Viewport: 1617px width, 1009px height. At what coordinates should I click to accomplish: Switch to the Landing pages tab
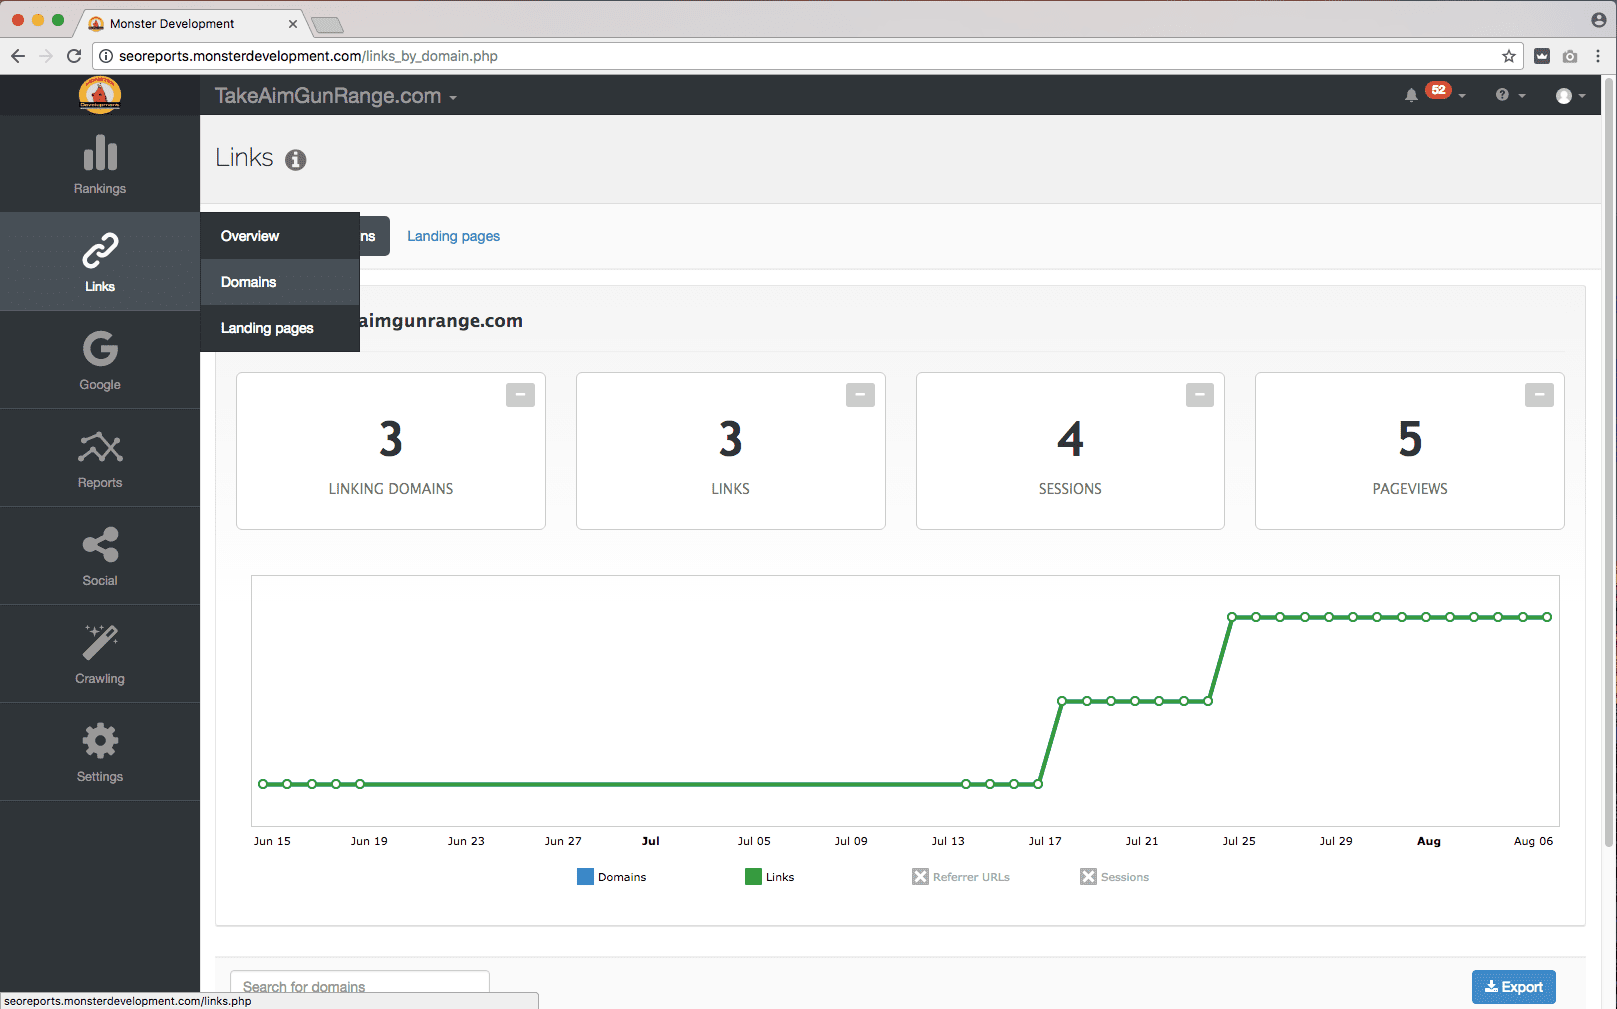(453, 236)
